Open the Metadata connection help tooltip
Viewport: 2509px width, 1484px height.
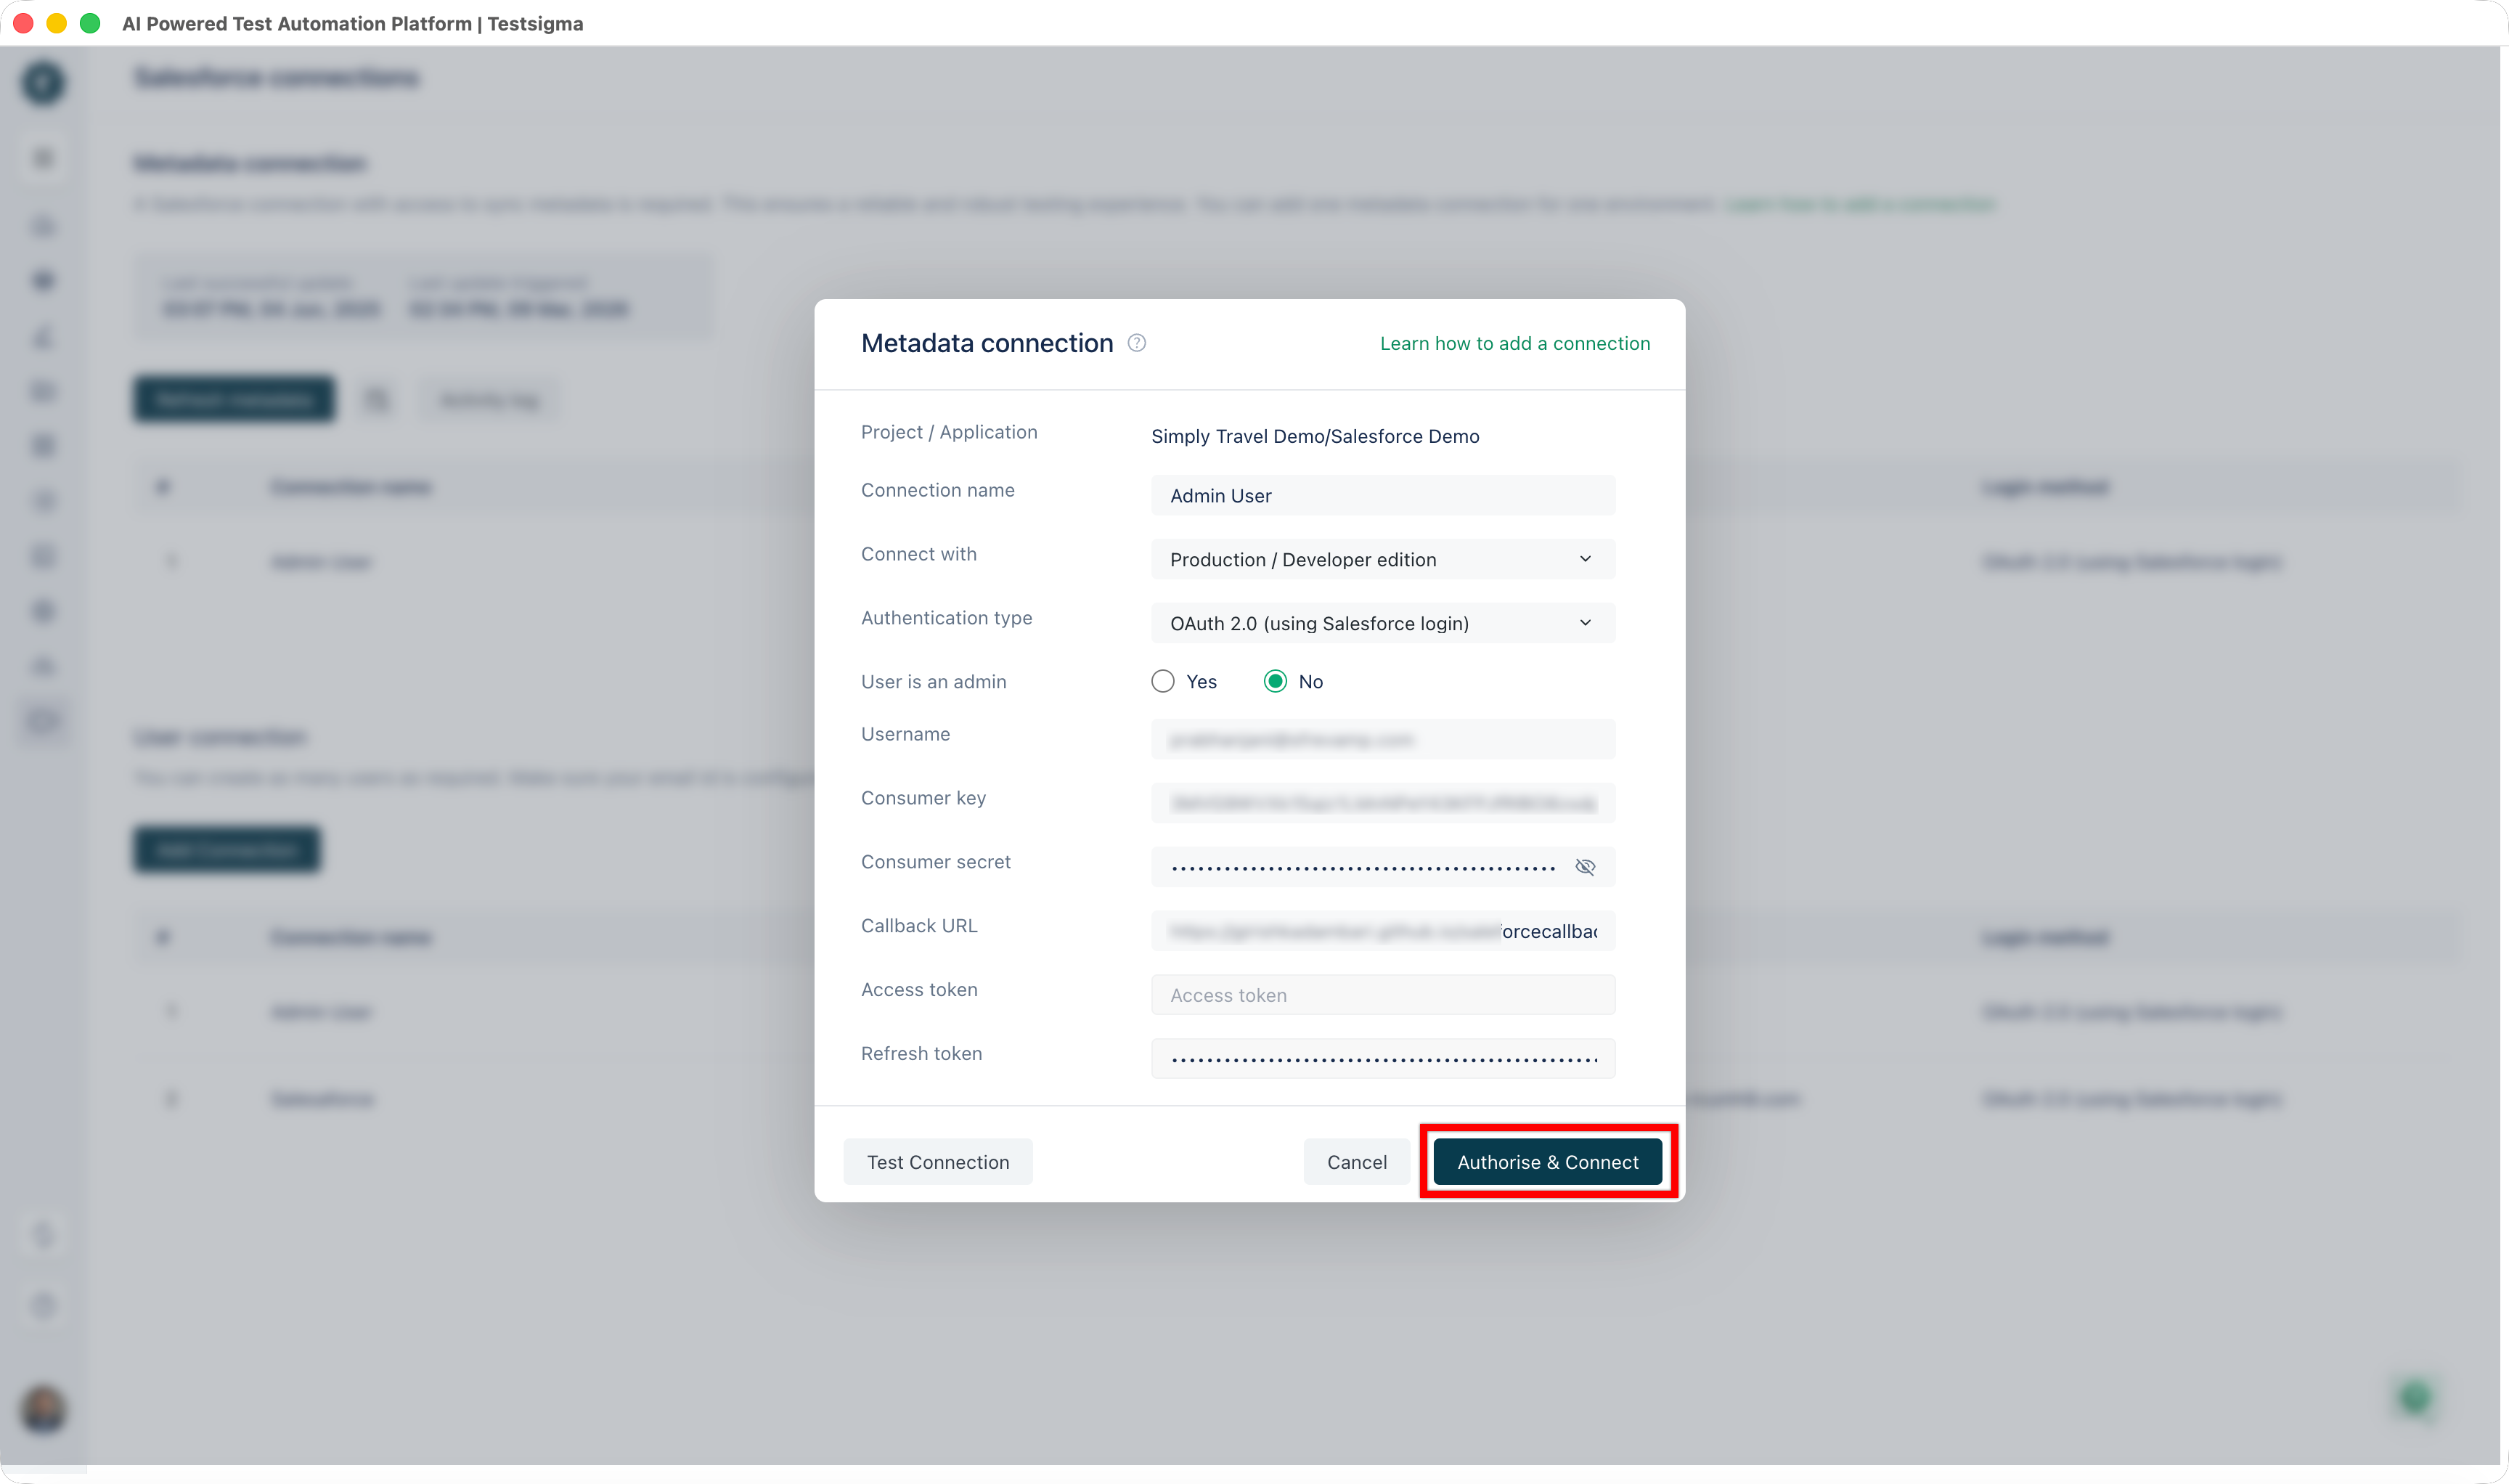(1137, 343)
